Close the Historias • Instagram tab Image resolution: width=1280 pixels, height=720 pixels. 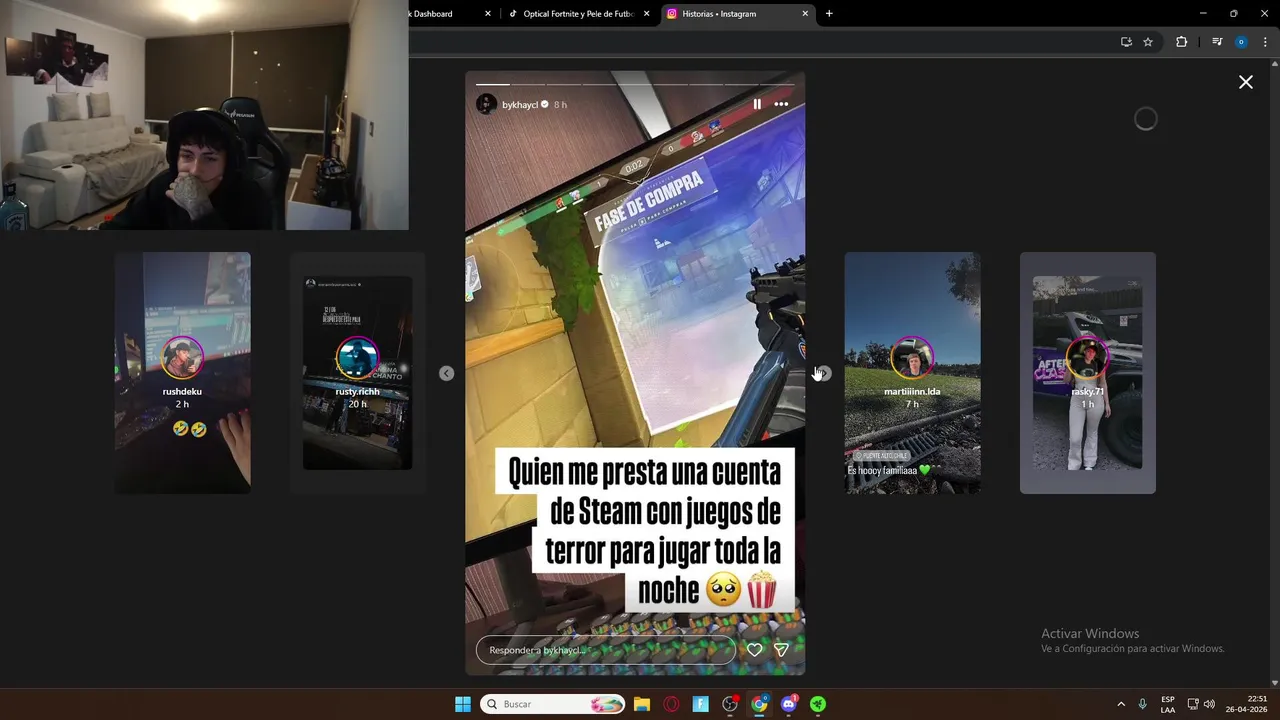tap(805, 14)
